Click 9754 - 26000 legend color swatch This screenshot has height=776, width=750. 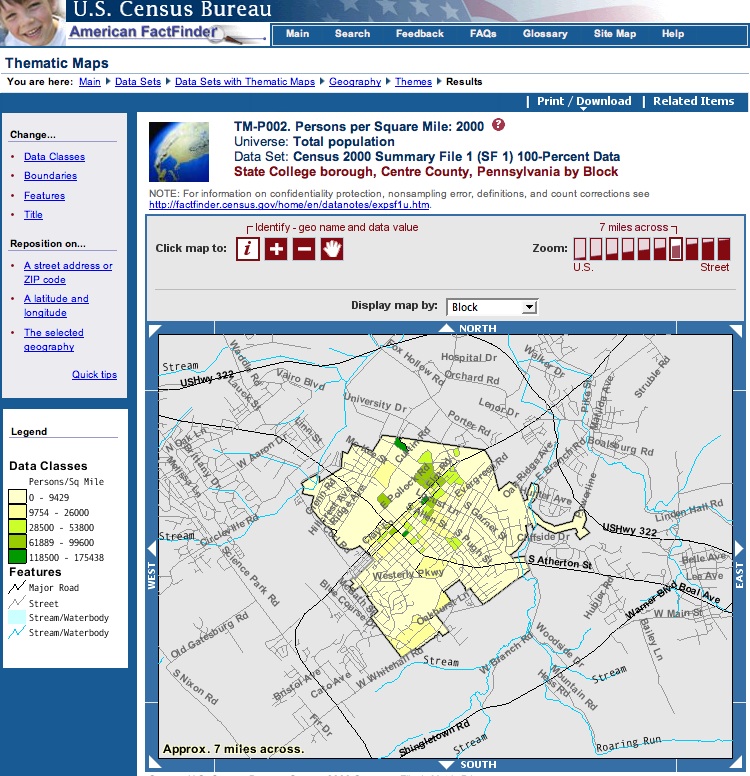click(17, 512)
